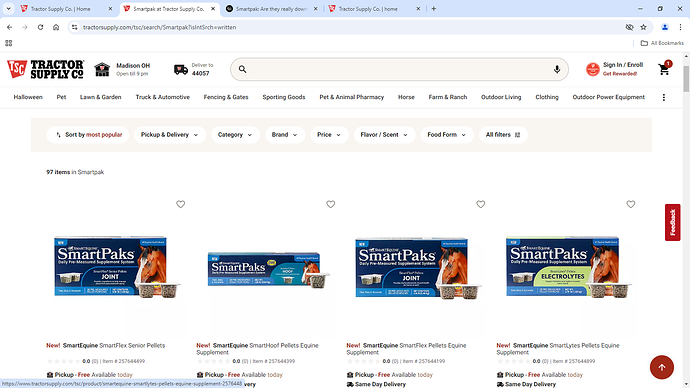690x388 pixels.
Task: Click the delivery truck icon
Action: 181,70
